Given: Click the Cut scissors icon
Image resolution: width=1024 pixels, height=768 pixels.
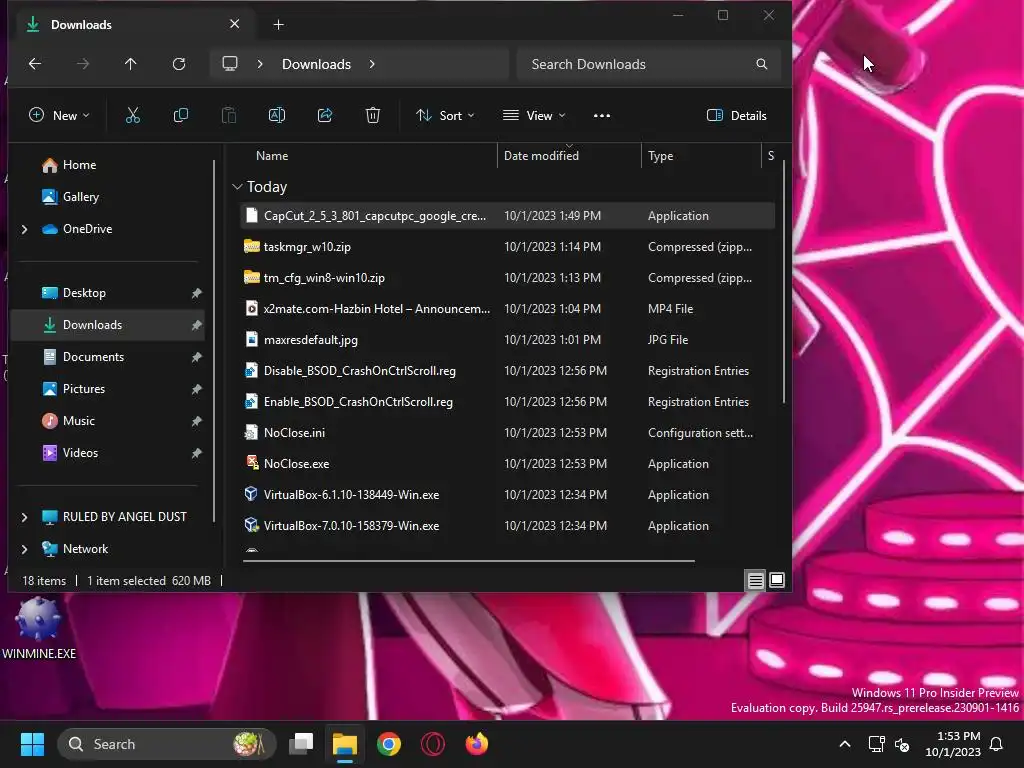Looking at the screenshot, I should [x=133, y=116].
